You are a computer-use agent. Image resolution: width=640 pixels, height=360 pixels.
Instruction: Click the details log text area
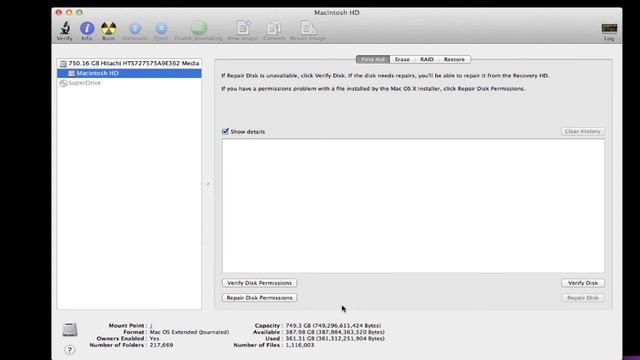[x=413, y=206]
